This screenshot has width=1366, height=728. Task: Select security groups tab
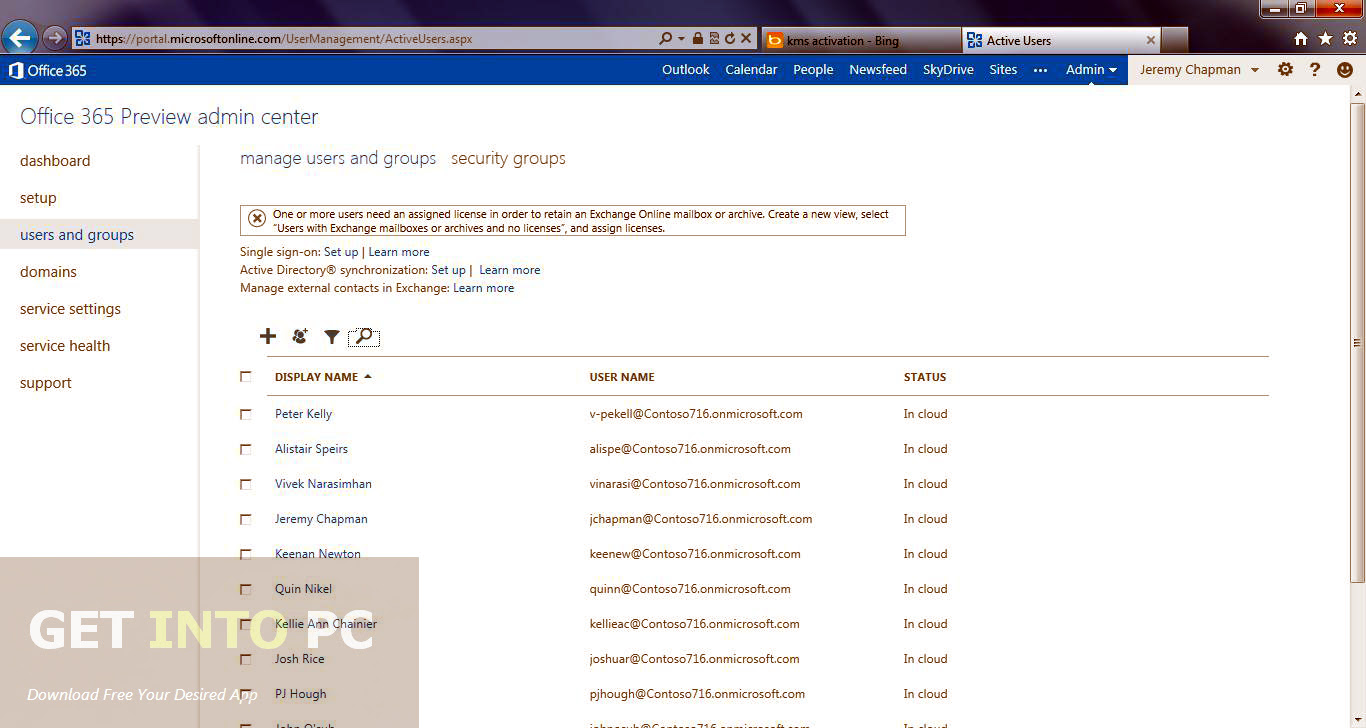[508, 158]
